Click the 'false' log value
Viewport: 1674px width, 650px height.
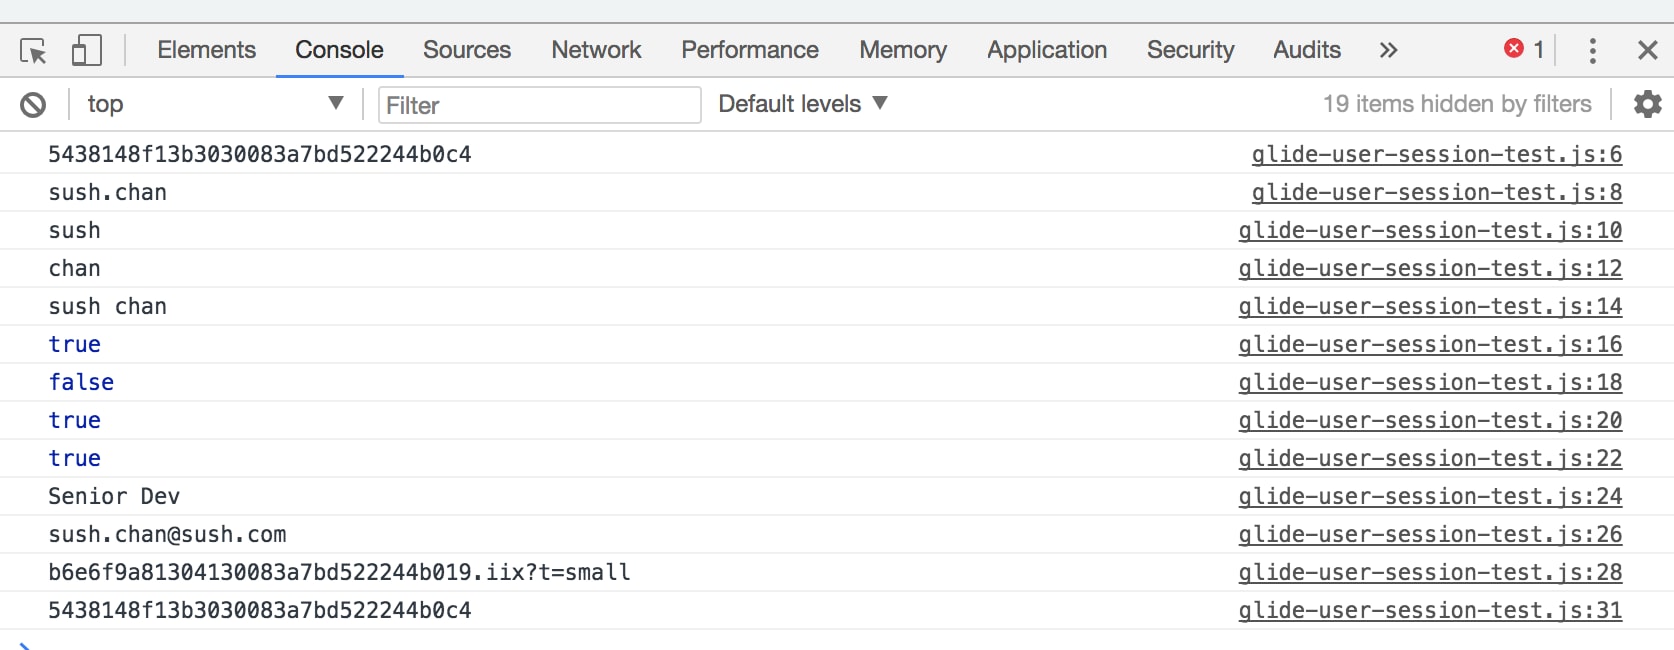pos(81,382)
